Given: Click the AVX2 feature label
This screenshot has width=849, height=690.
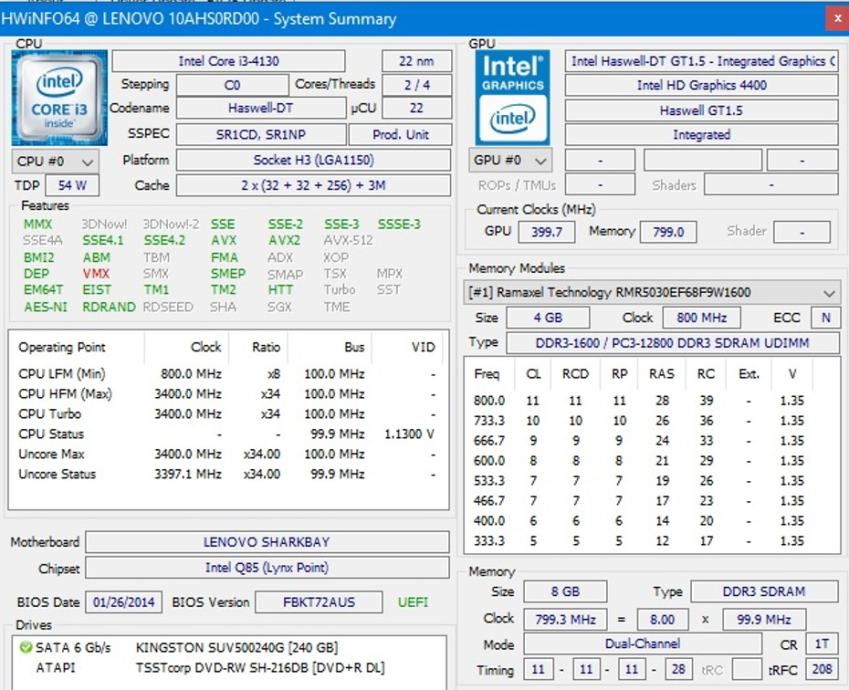Looking at the screenshot, I should point(284,241).
